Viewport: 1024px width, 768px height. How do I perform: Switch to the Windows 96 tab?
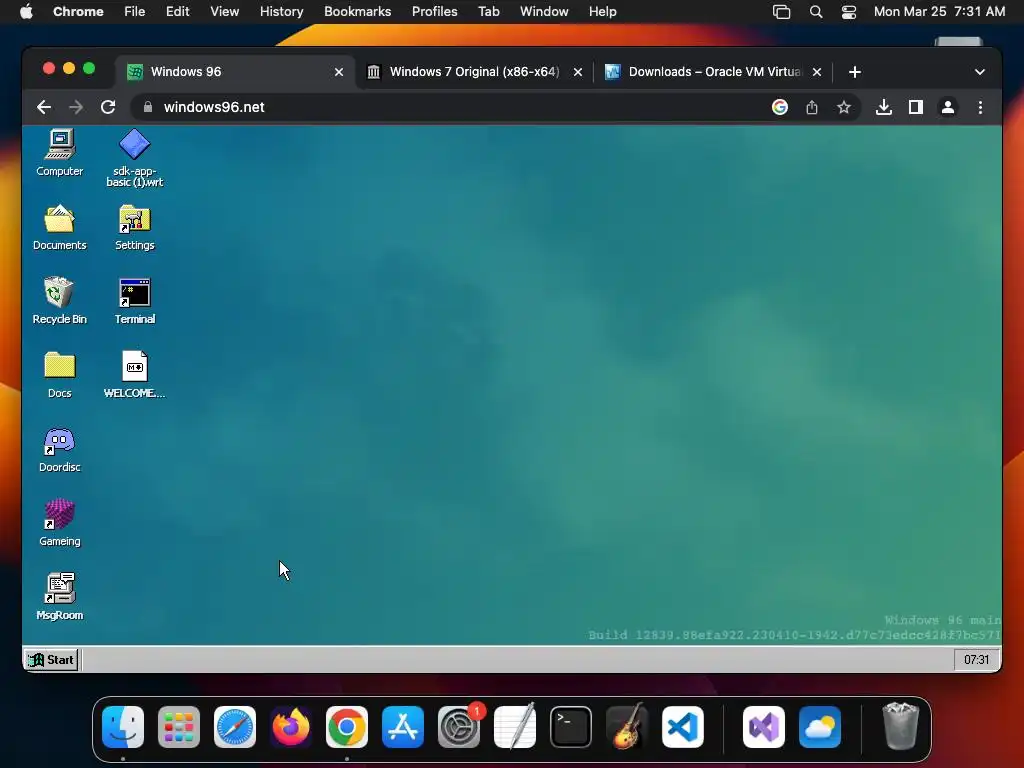point(235,72)
